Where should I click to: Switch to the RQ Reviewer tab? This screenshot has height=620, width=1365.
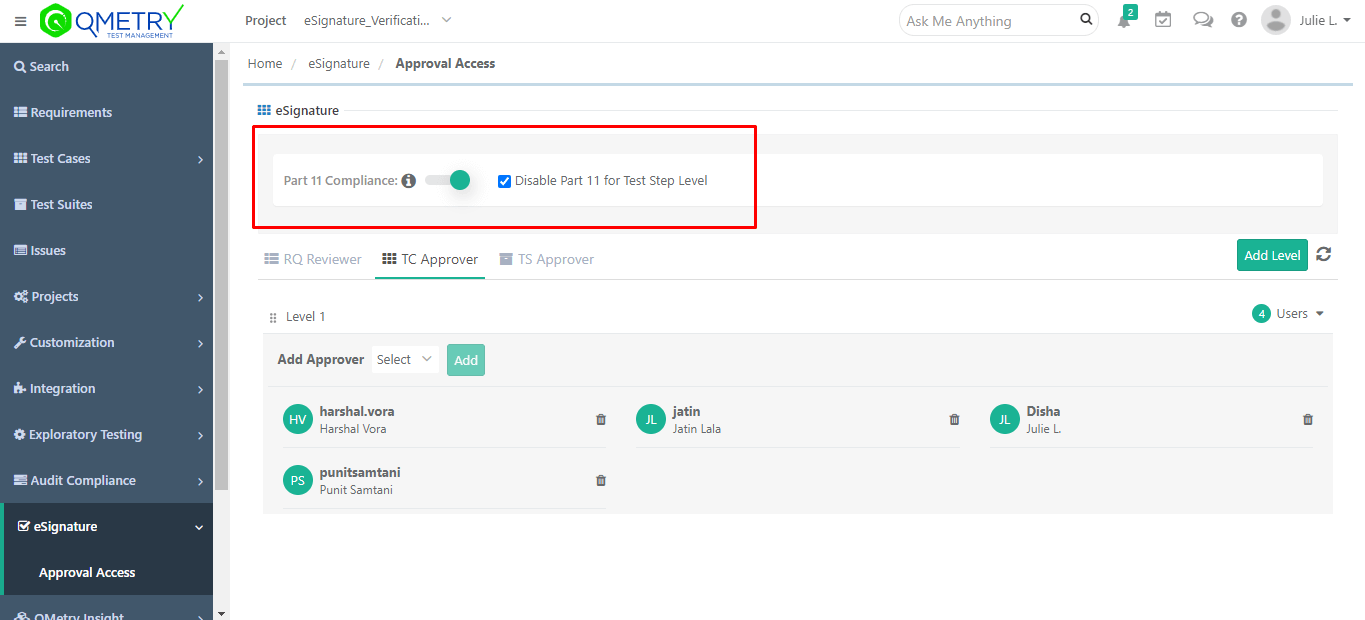pos(313,259)
